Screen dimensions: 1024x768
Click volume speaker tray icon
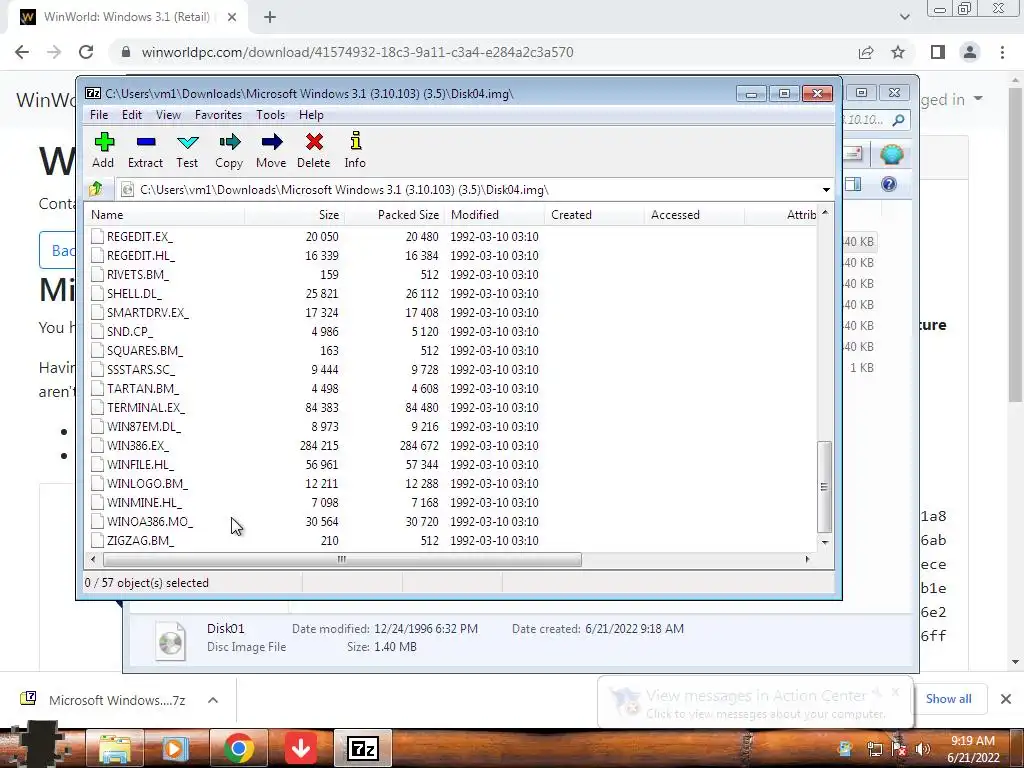coord(922,749)
